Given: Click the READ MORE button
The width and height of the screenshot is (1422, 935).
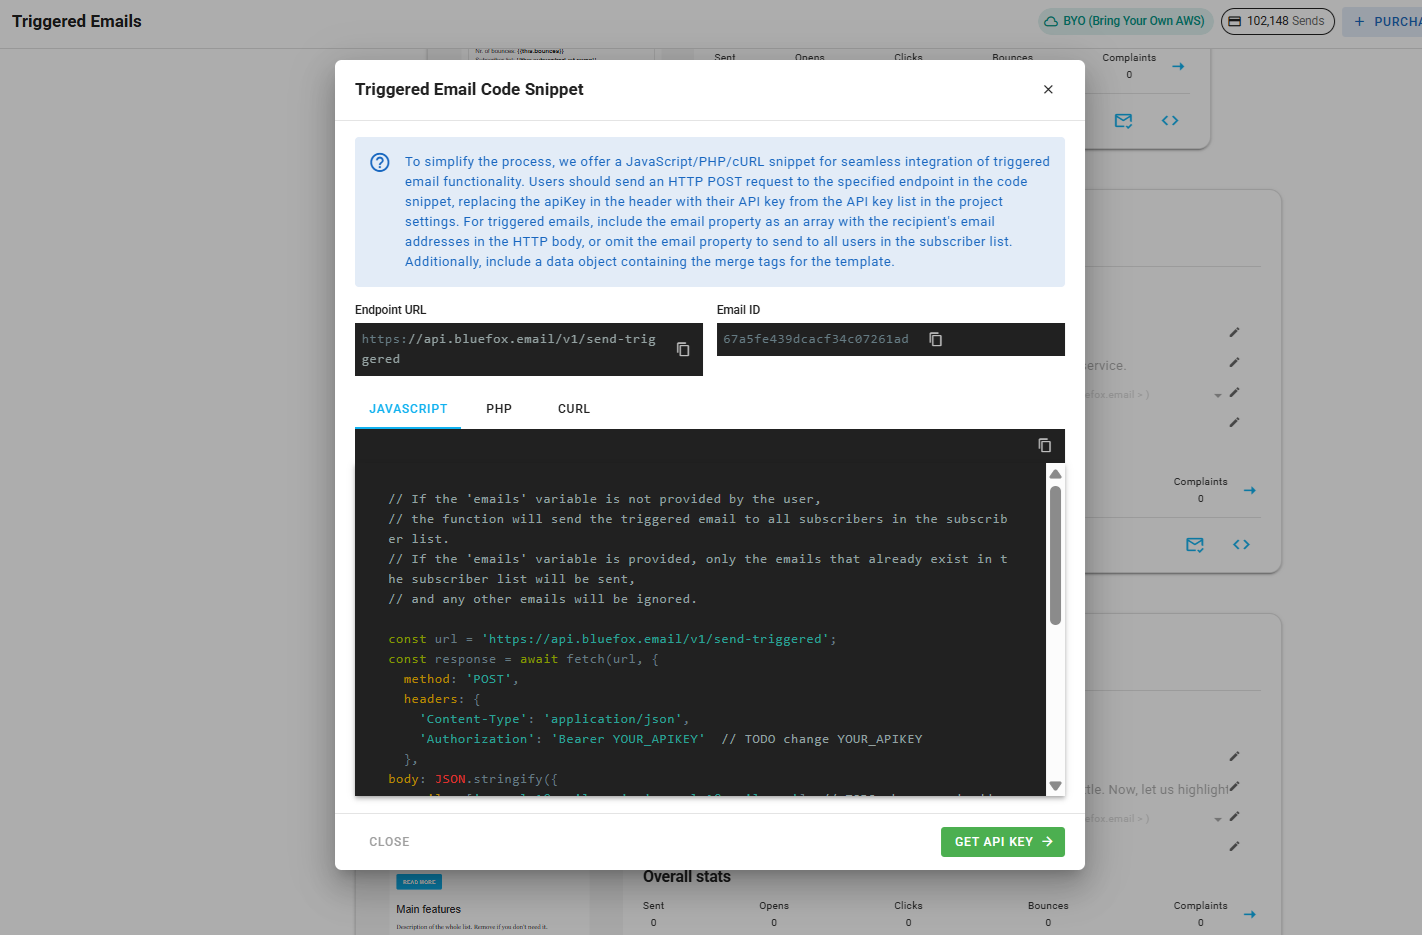Looking at the screenshot, I should [x=419, y=881].
